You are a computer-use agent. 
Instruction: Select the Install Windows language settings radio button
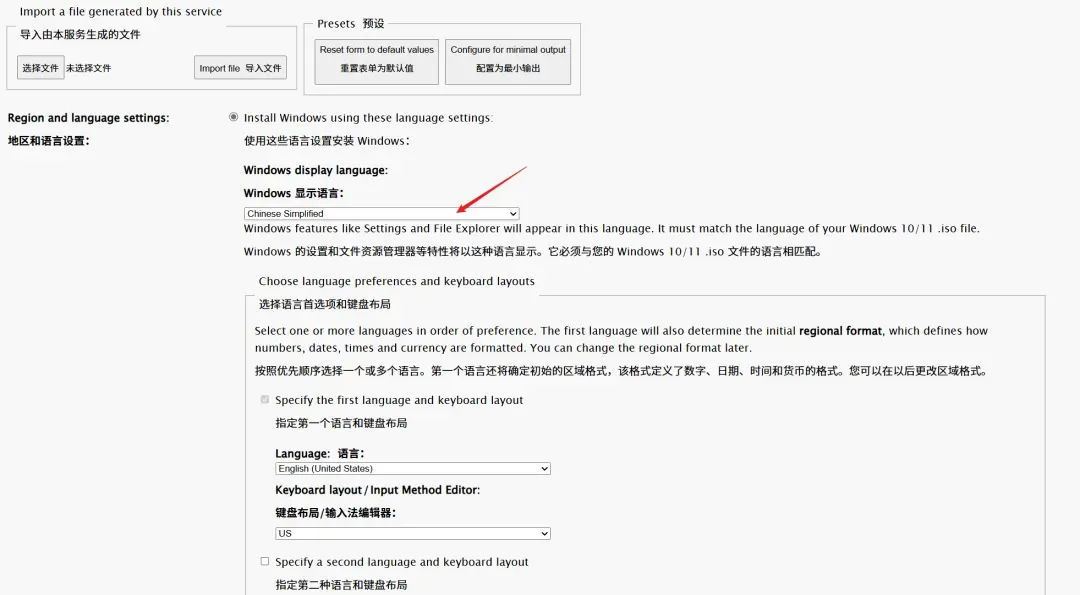click(x=234, y=117)
